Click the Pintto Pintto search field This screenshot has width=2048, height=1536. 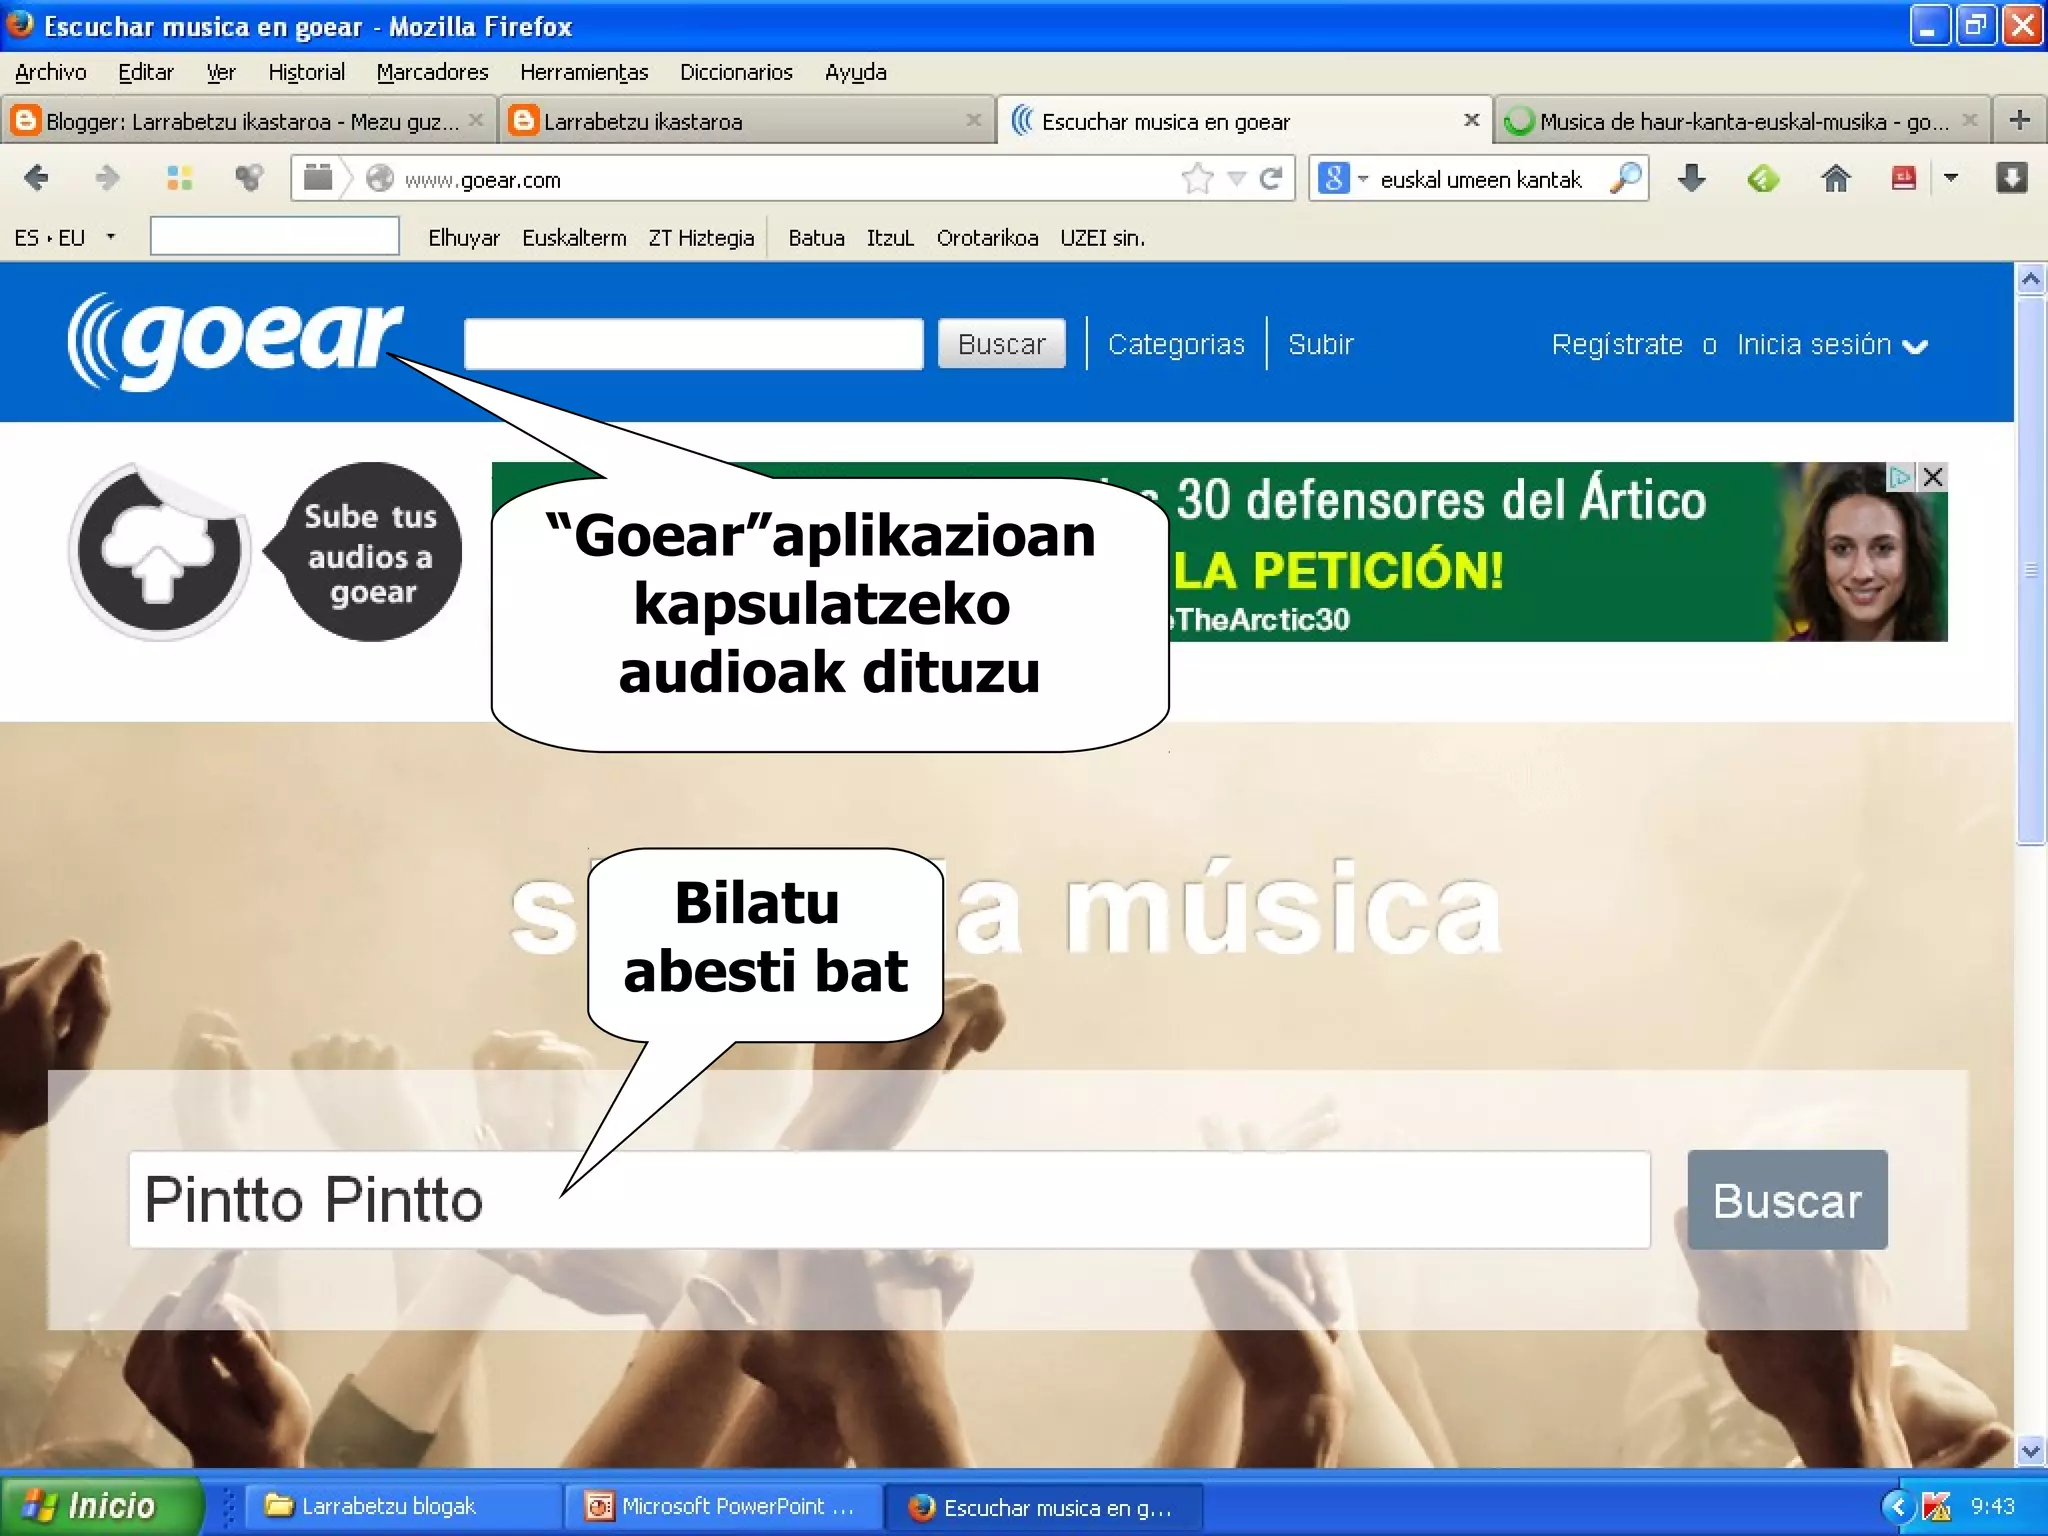(x=889, y=1200)
